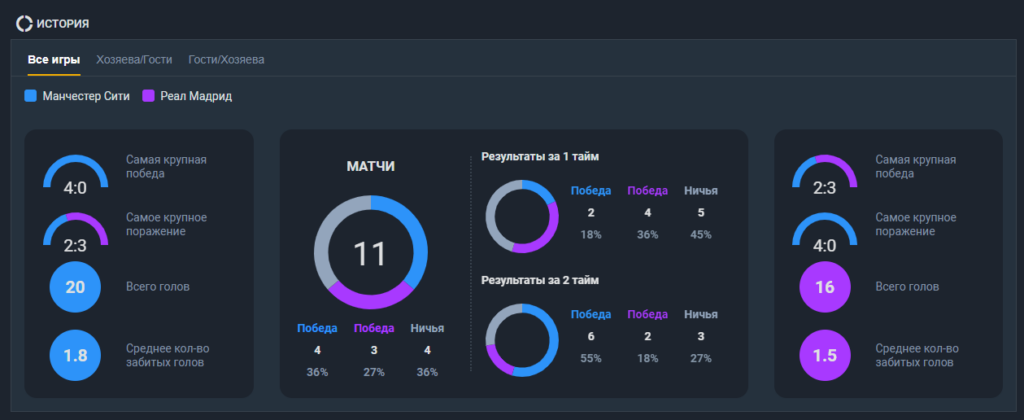This screenshot has height=420, width=1024.
Task: Click the 55% win value for second half
Action: pos(591,358)
